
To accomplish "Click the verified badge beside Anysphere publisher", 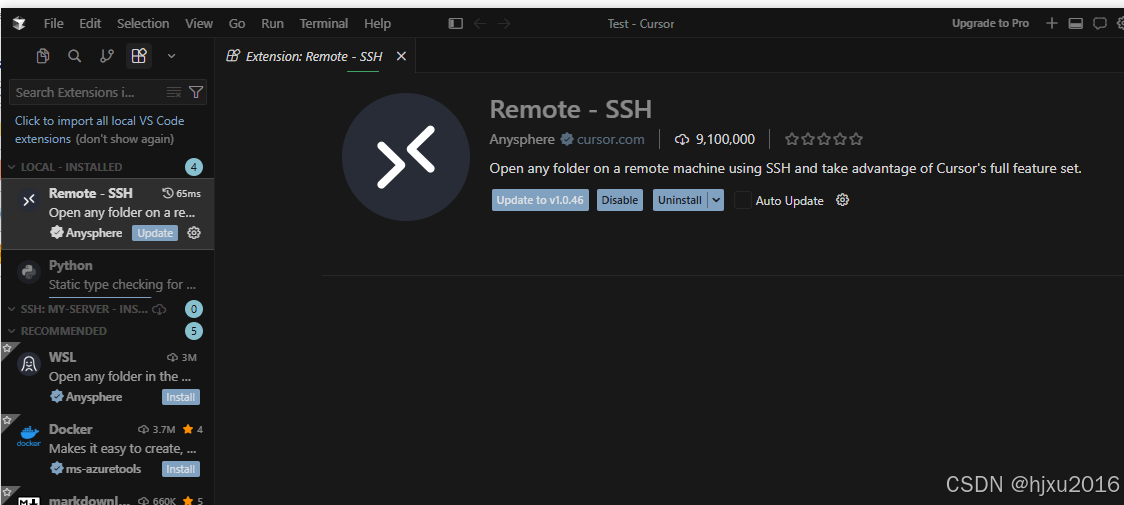I will (567, 139).
